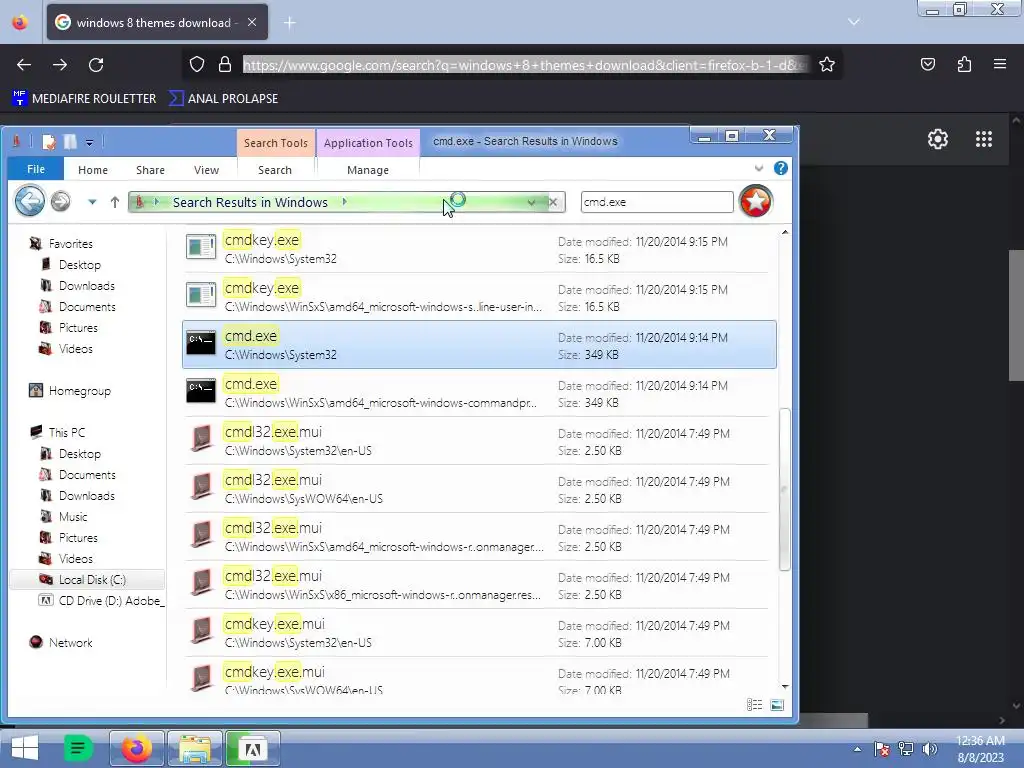Open the Share ribbon tab
Image resolution: width=1024 pixels, height=768 pixels.
click(x=150, y=170)
